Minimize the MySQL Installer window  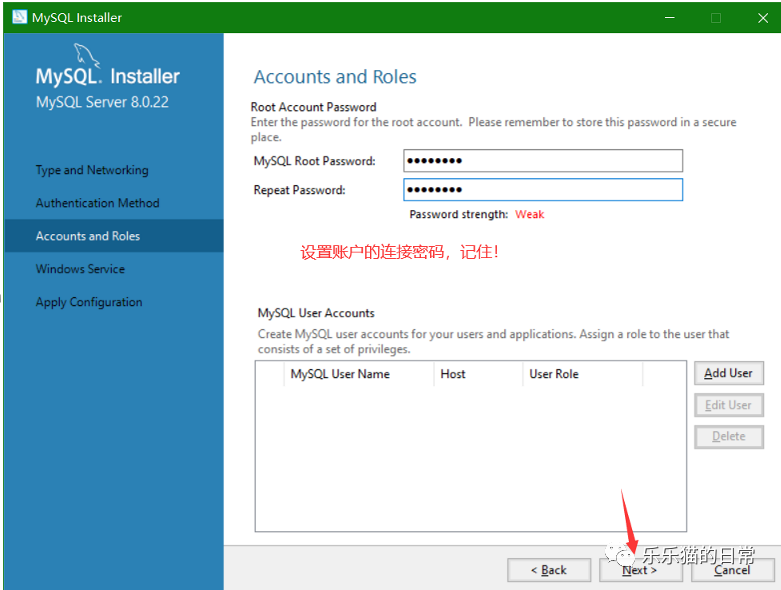pyautogui.click(x=670, y=17)
